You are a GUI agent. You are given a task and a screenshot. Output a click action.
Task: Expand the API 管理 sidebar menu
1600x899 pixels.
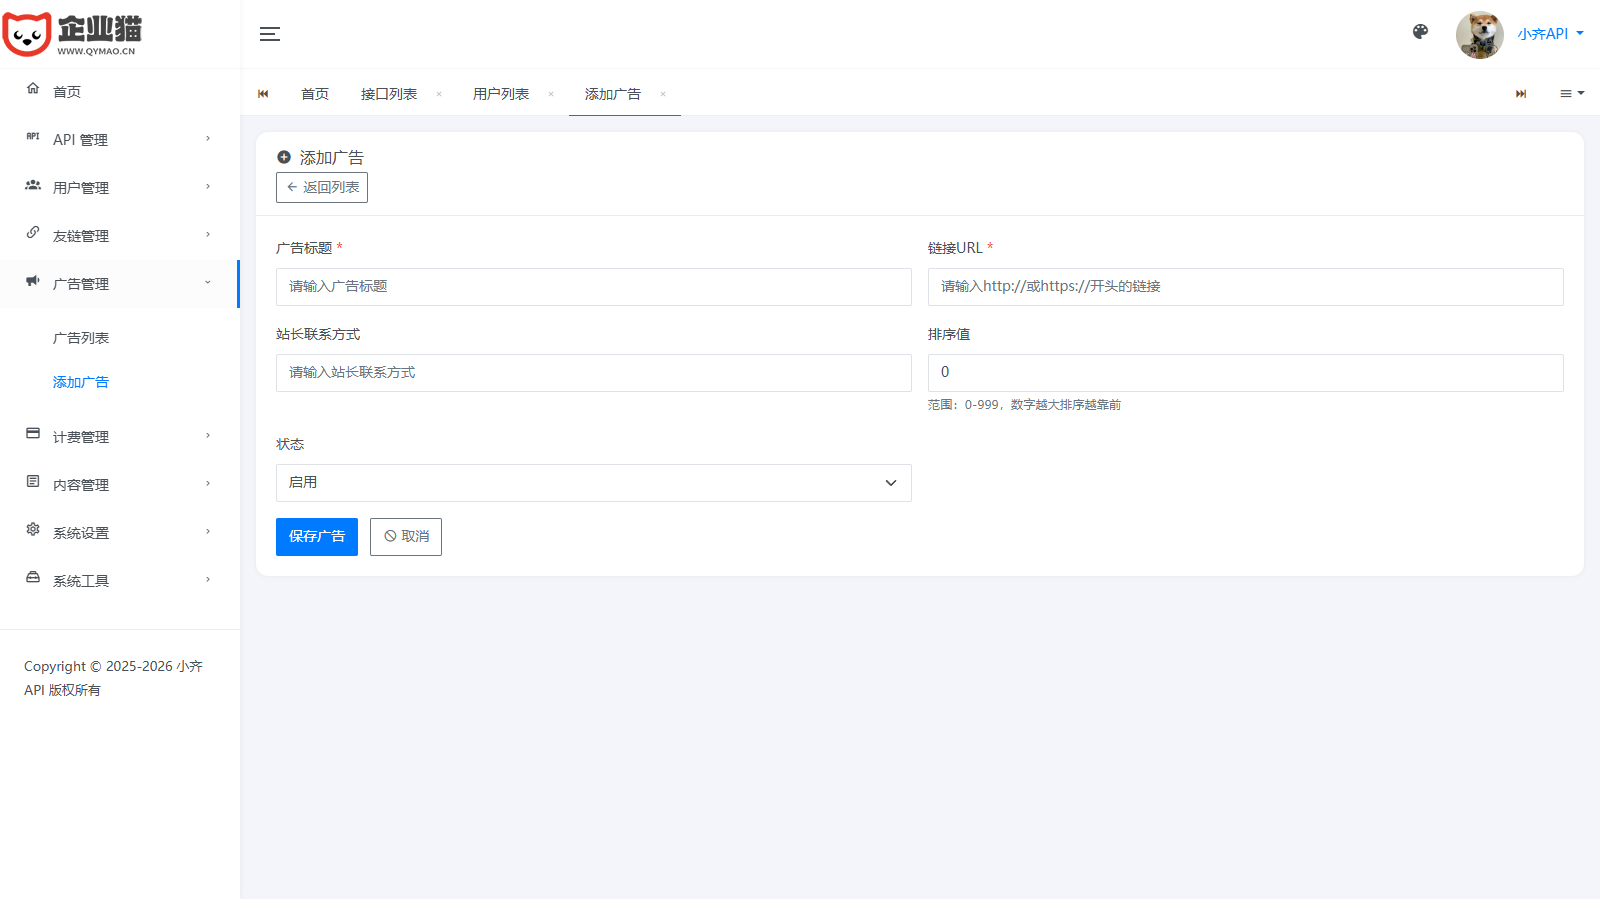(x=120, y=140)
